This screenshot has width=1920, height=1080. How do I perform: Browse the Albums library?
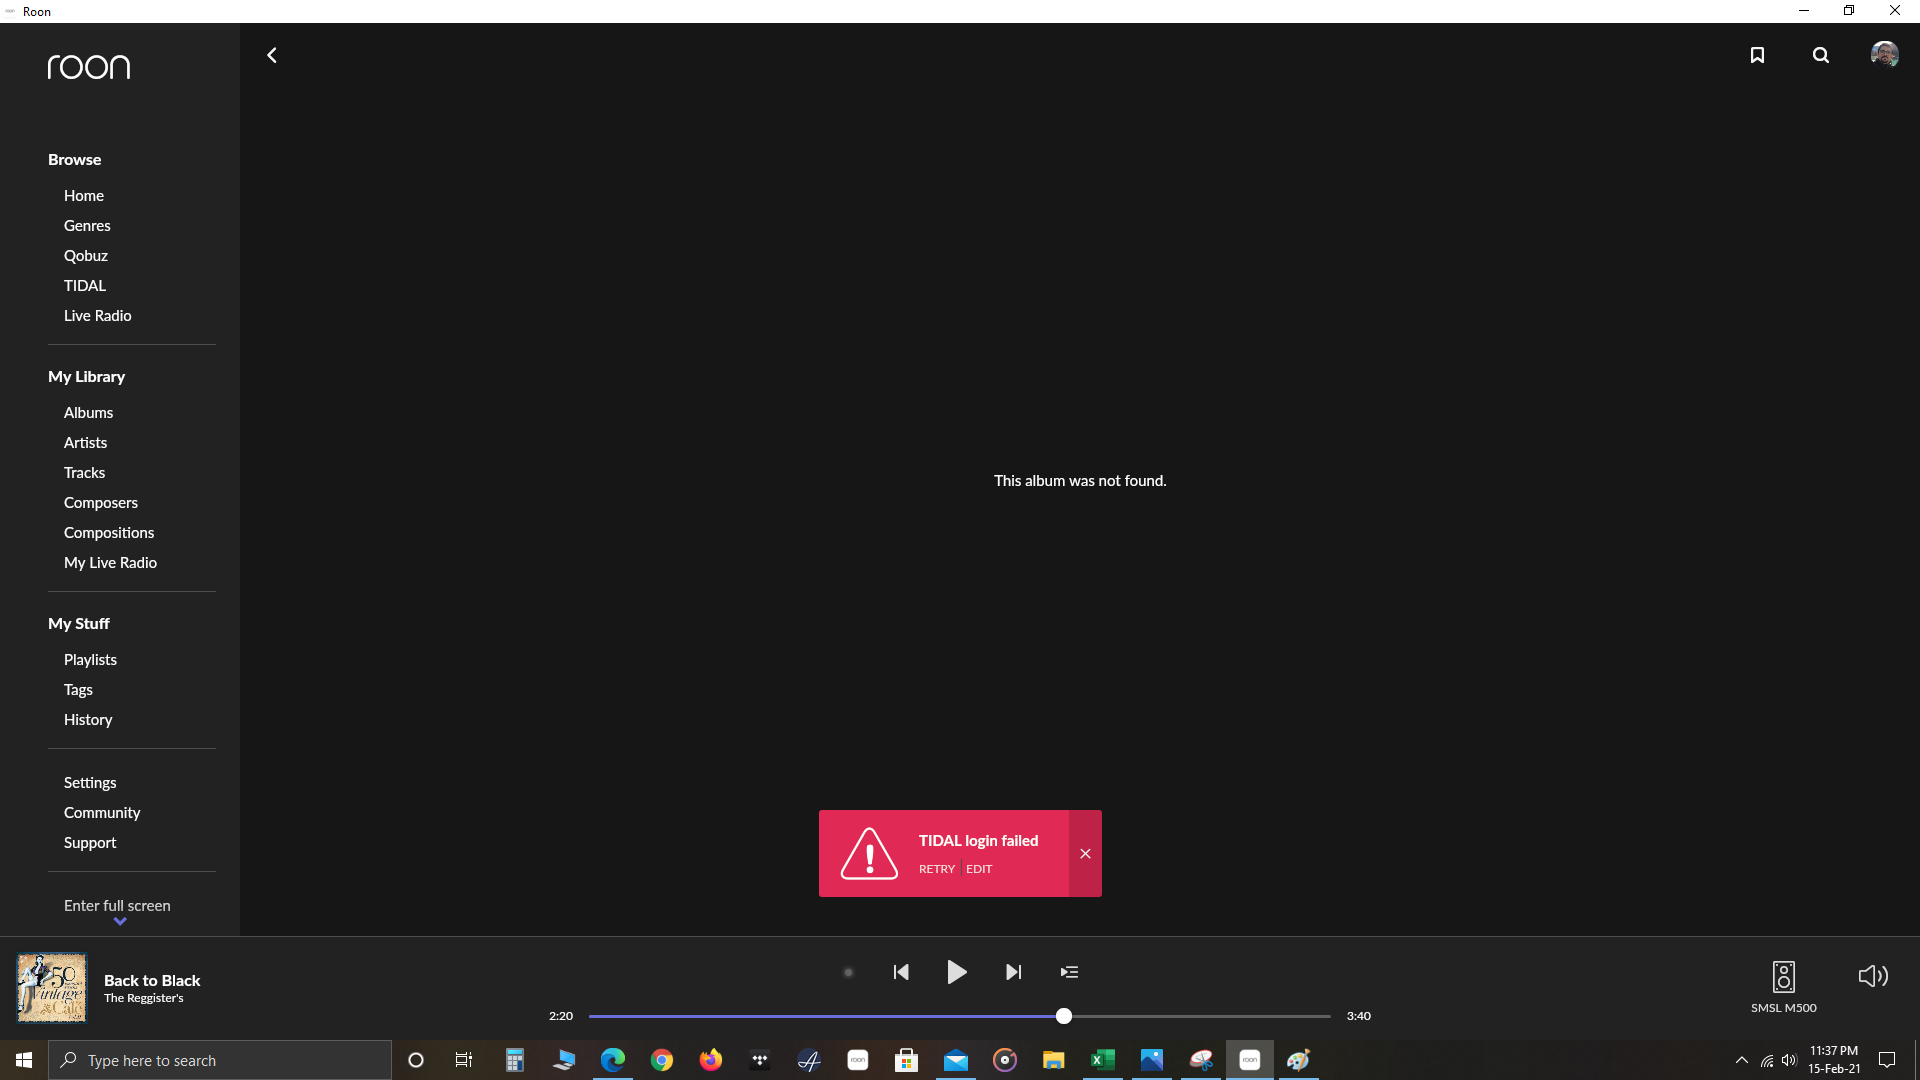(x=89, y=413)
